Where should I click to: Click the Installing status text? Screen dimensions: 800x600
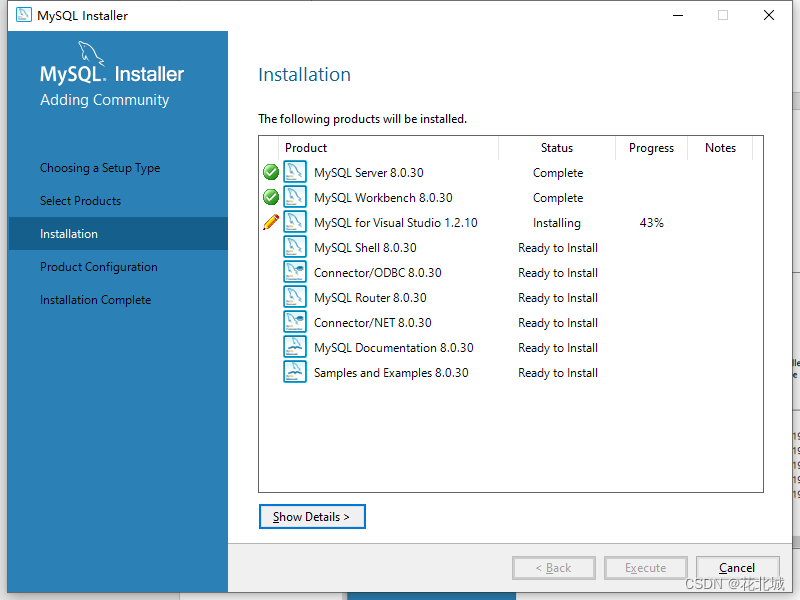(557, 223)
